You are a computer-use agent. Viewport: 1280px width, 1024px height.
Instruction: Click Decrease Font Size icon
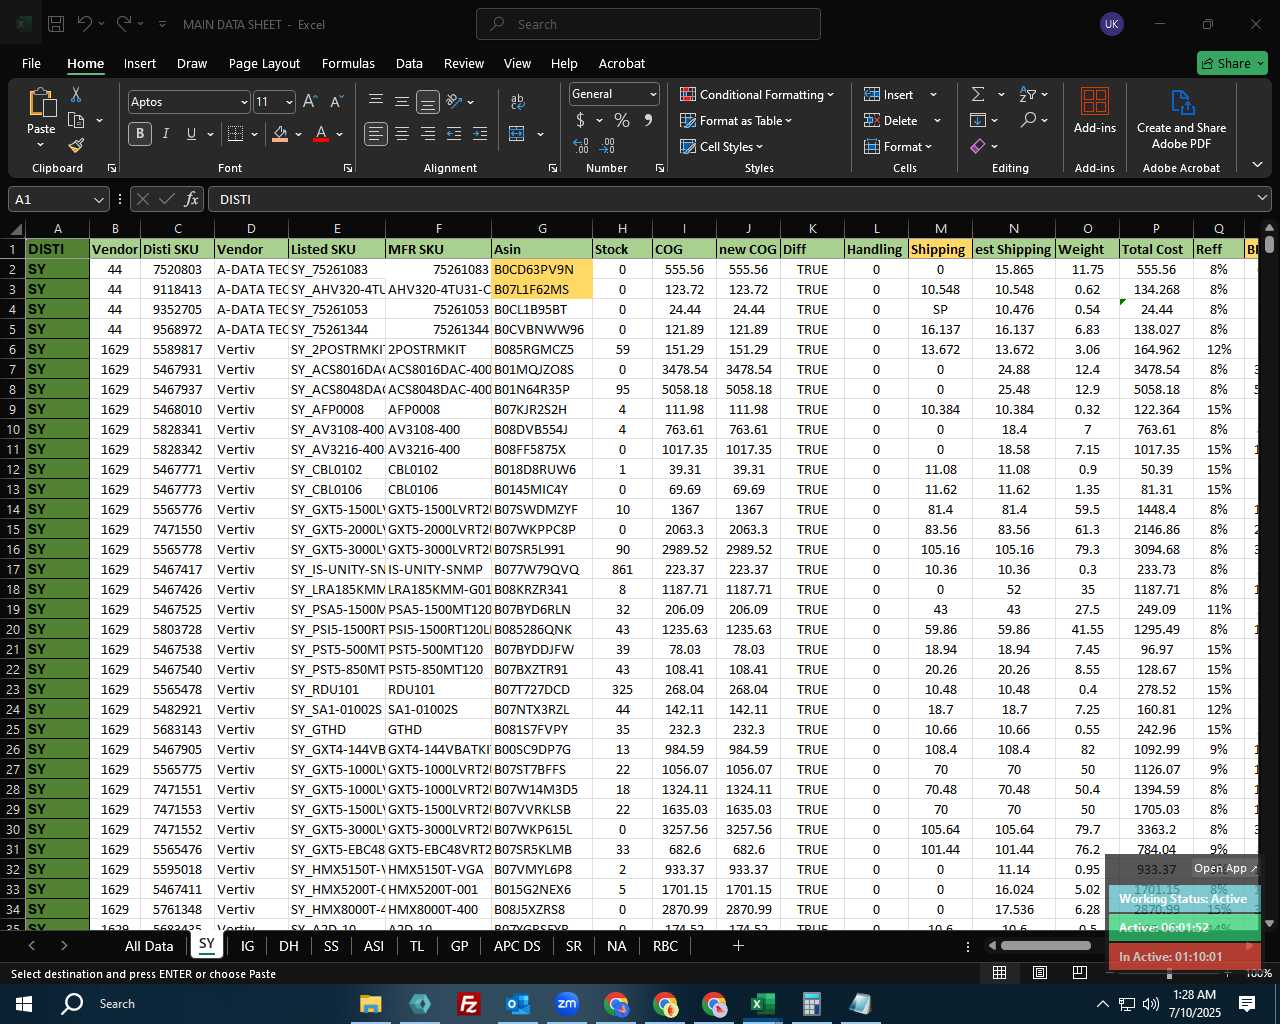(336, 102)
